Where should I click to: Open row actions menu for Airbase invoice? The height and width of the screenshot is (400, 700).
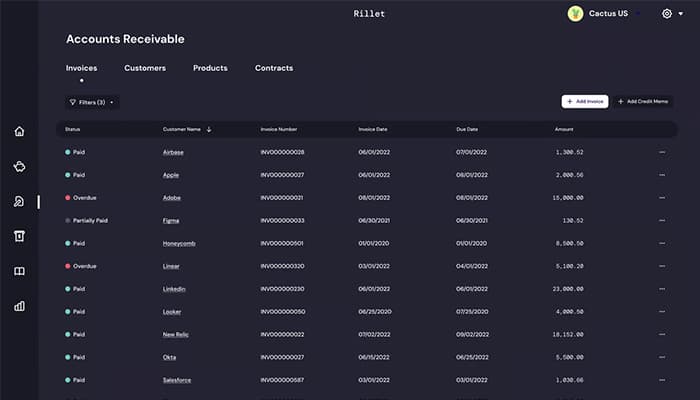662,152
